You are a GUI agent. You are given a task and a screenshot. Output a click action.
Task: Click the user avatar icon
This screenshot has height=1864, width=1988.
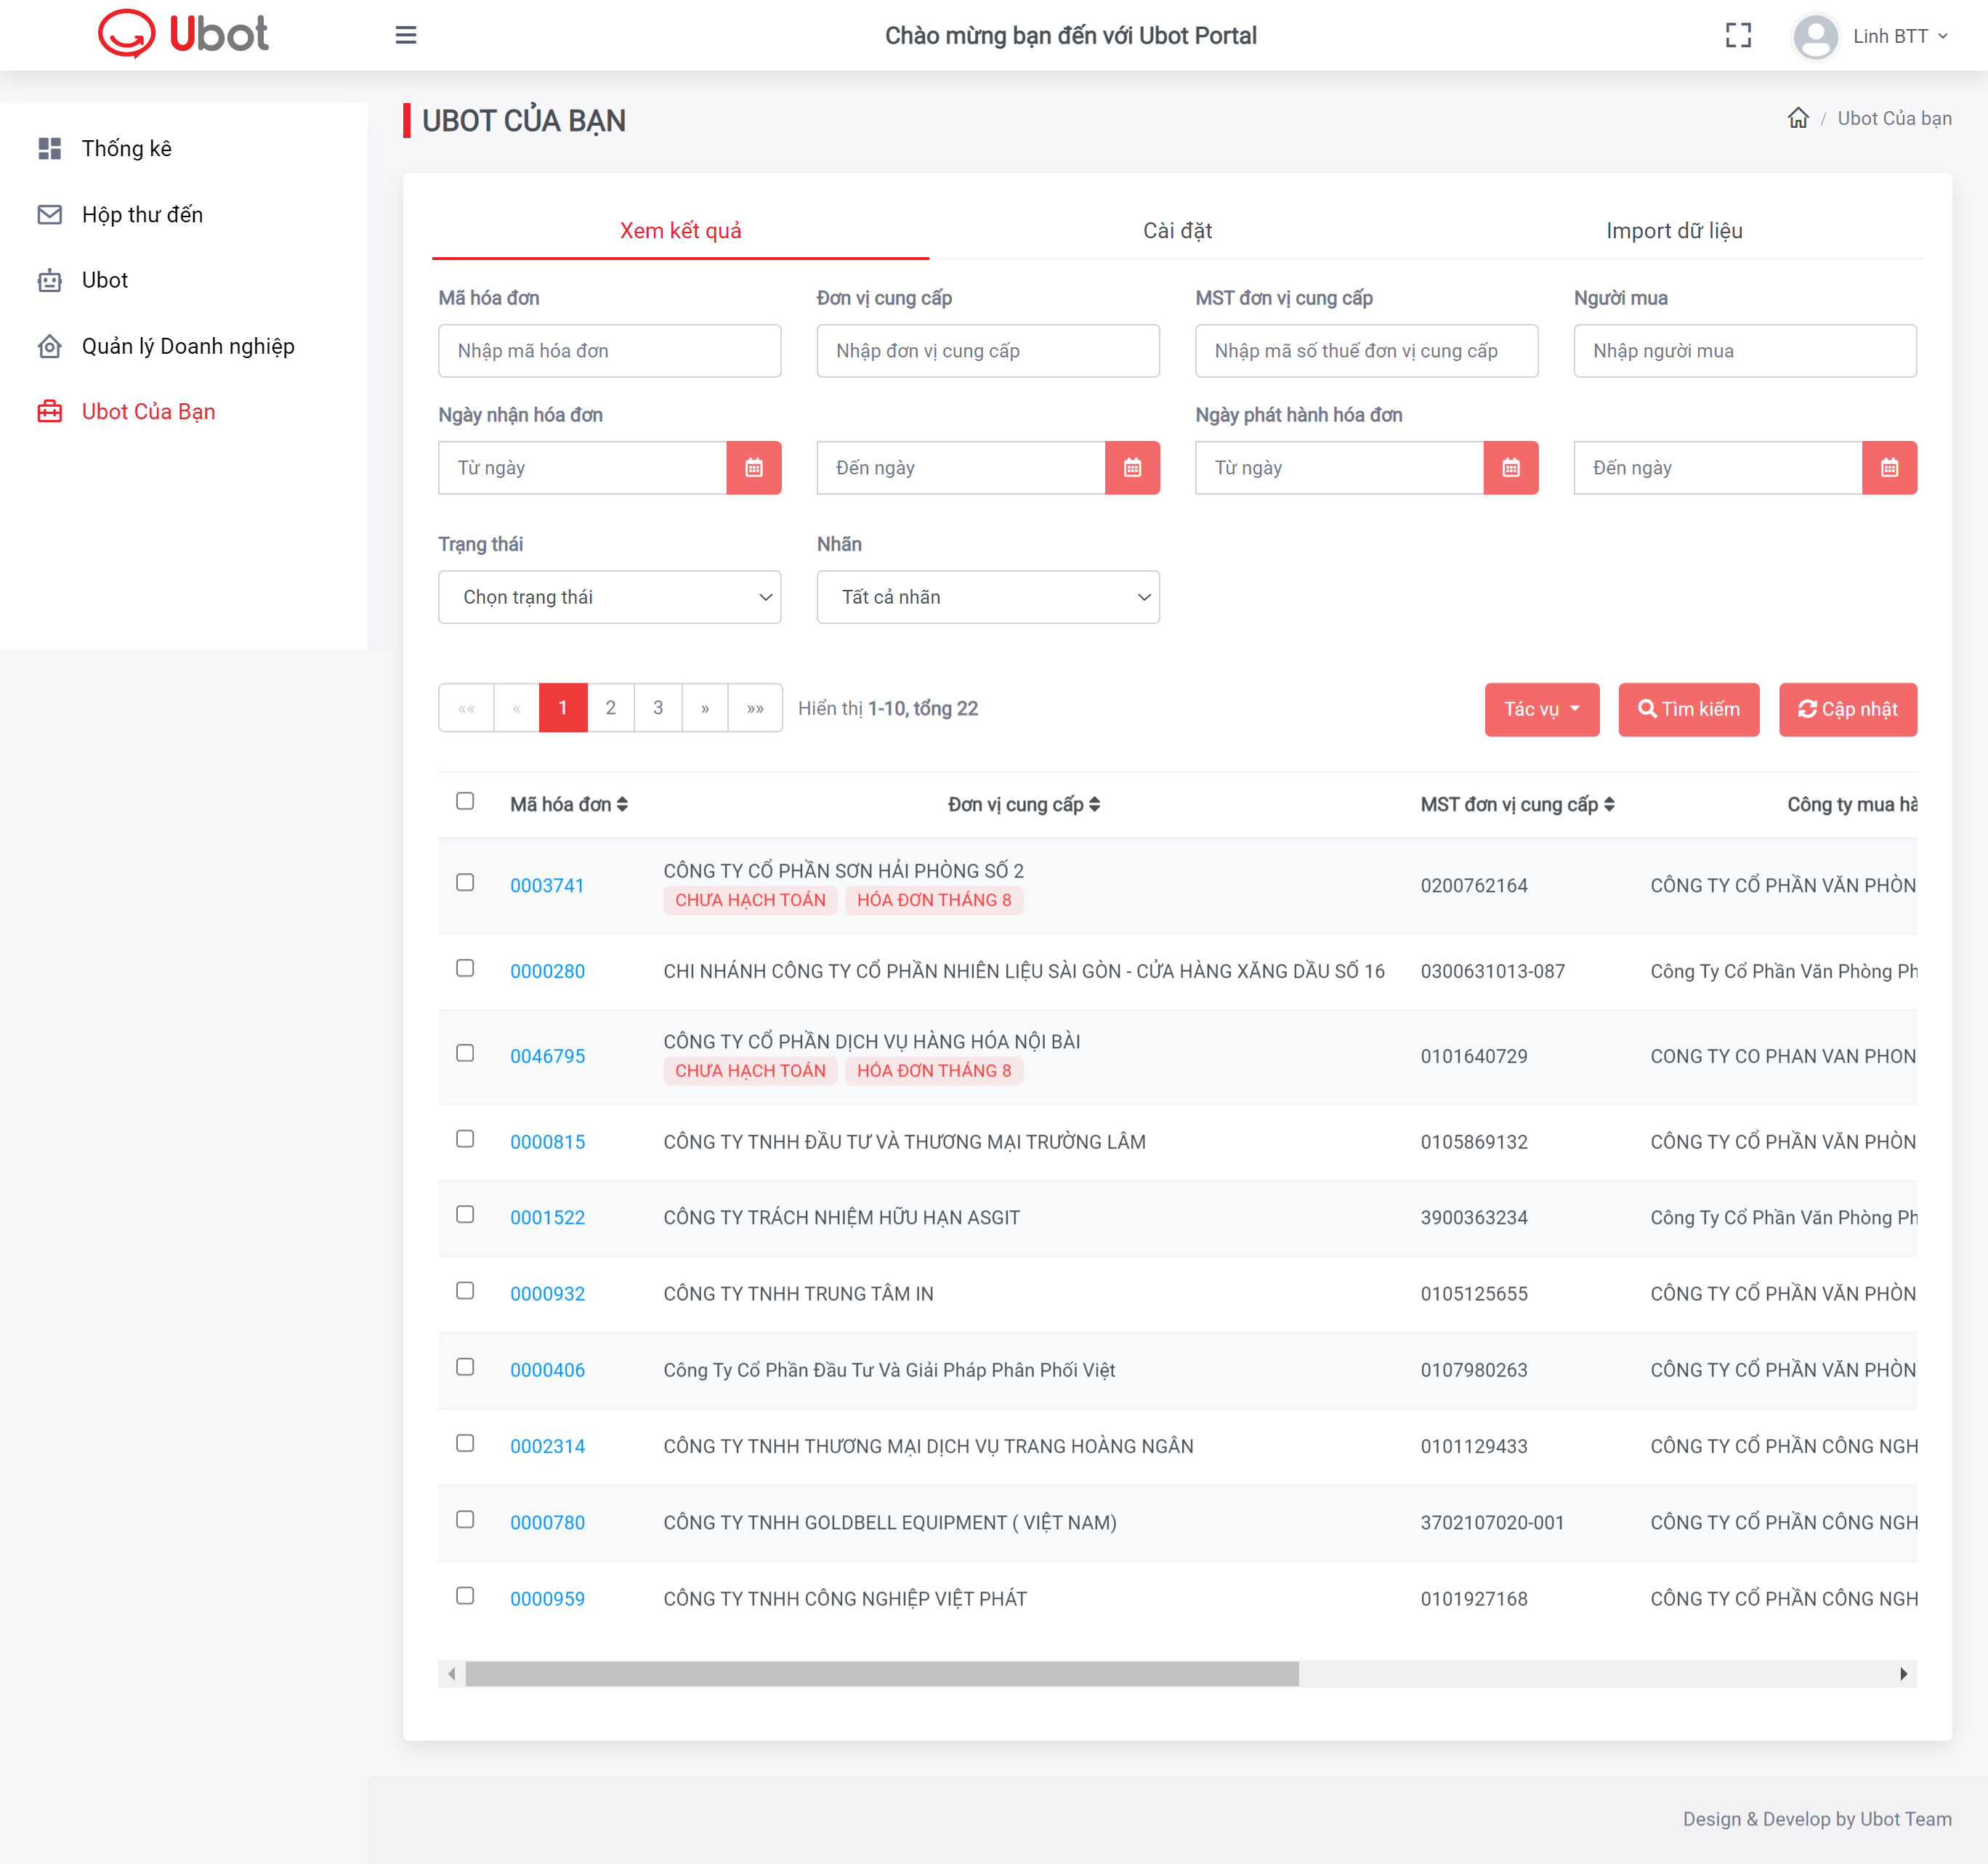coord(1815,37)
